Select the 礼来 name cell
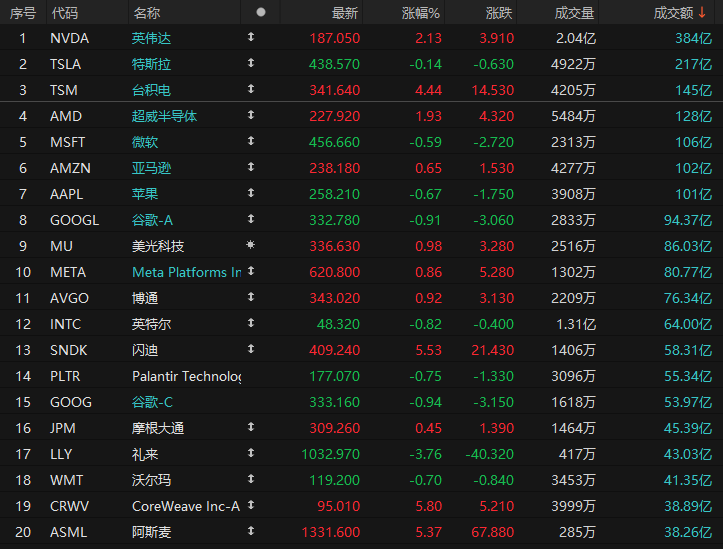Image resolution: width=723 pixels, height=549 pixels. [x=145, y=455]
